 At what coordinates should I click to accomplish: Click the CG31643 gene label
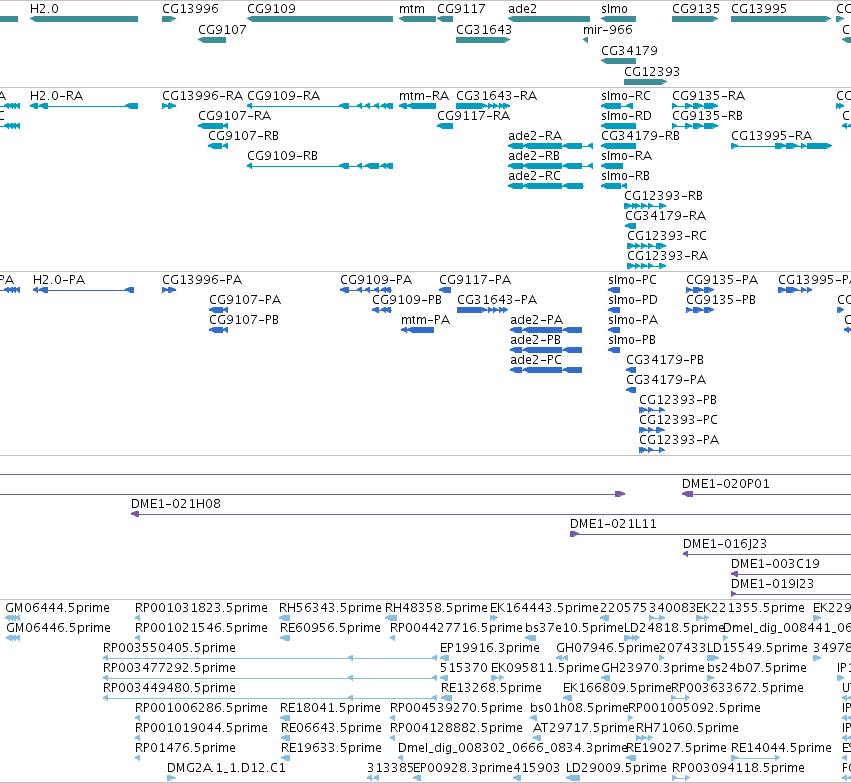click(484, 30)
